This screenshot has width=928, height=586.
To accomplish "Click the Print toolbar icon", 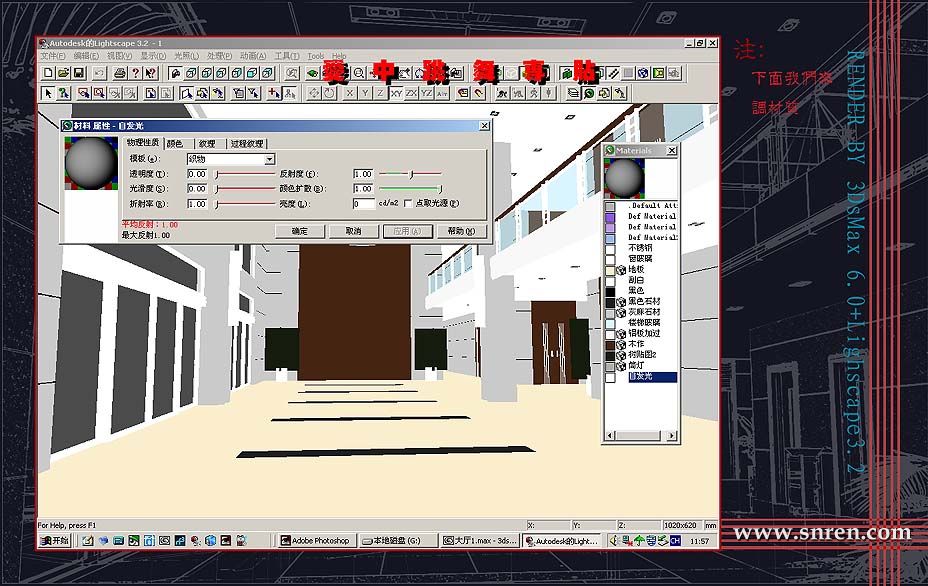I will pyautogui.click(x=120, y=73).
